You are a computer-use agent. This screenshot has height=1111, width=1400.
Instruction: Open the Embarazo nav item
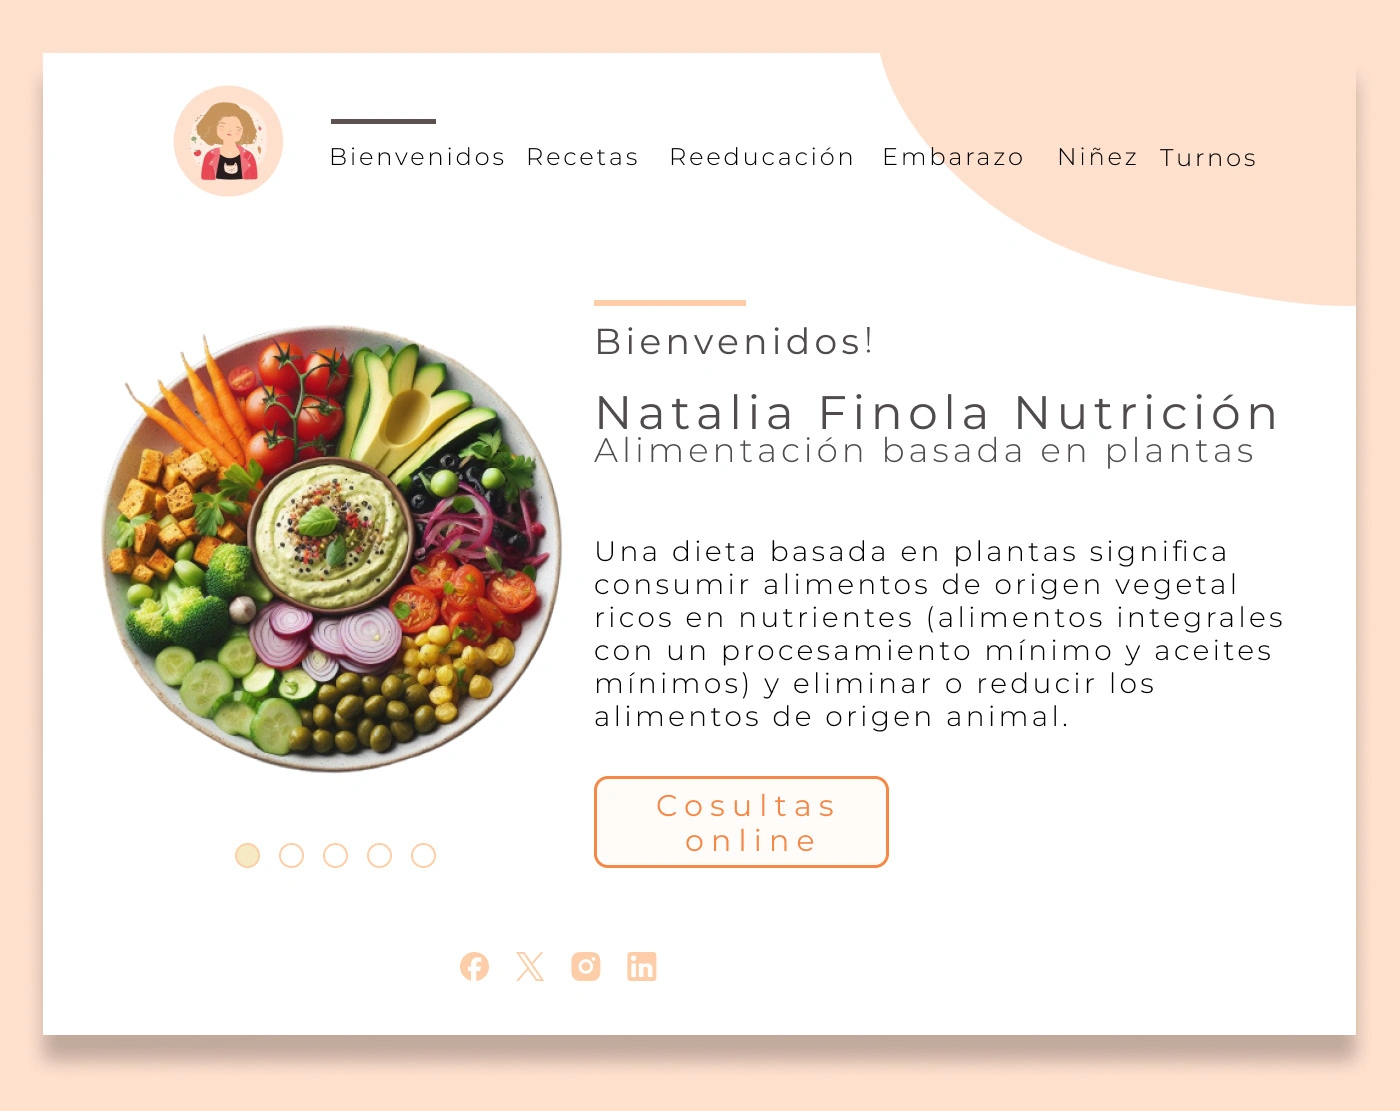953,157
